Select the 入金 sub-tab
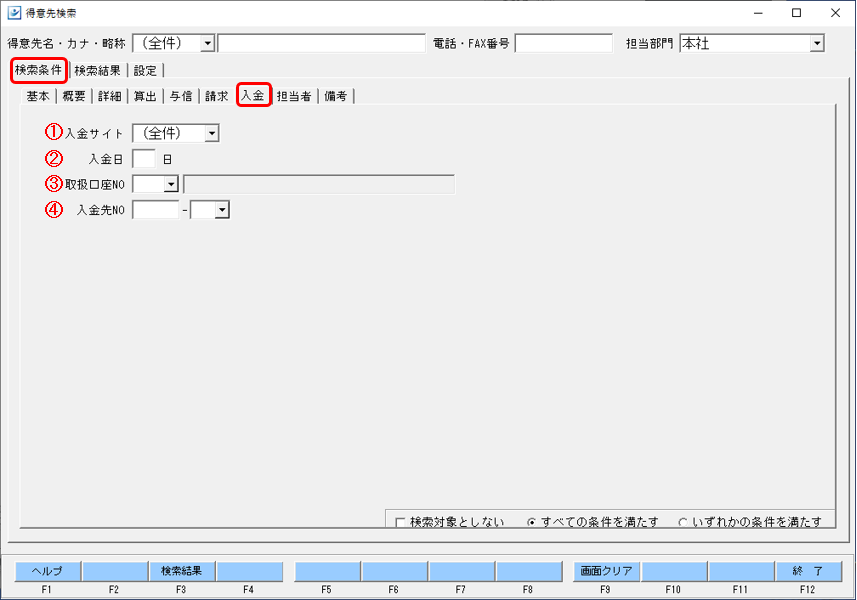 [254, 95]
